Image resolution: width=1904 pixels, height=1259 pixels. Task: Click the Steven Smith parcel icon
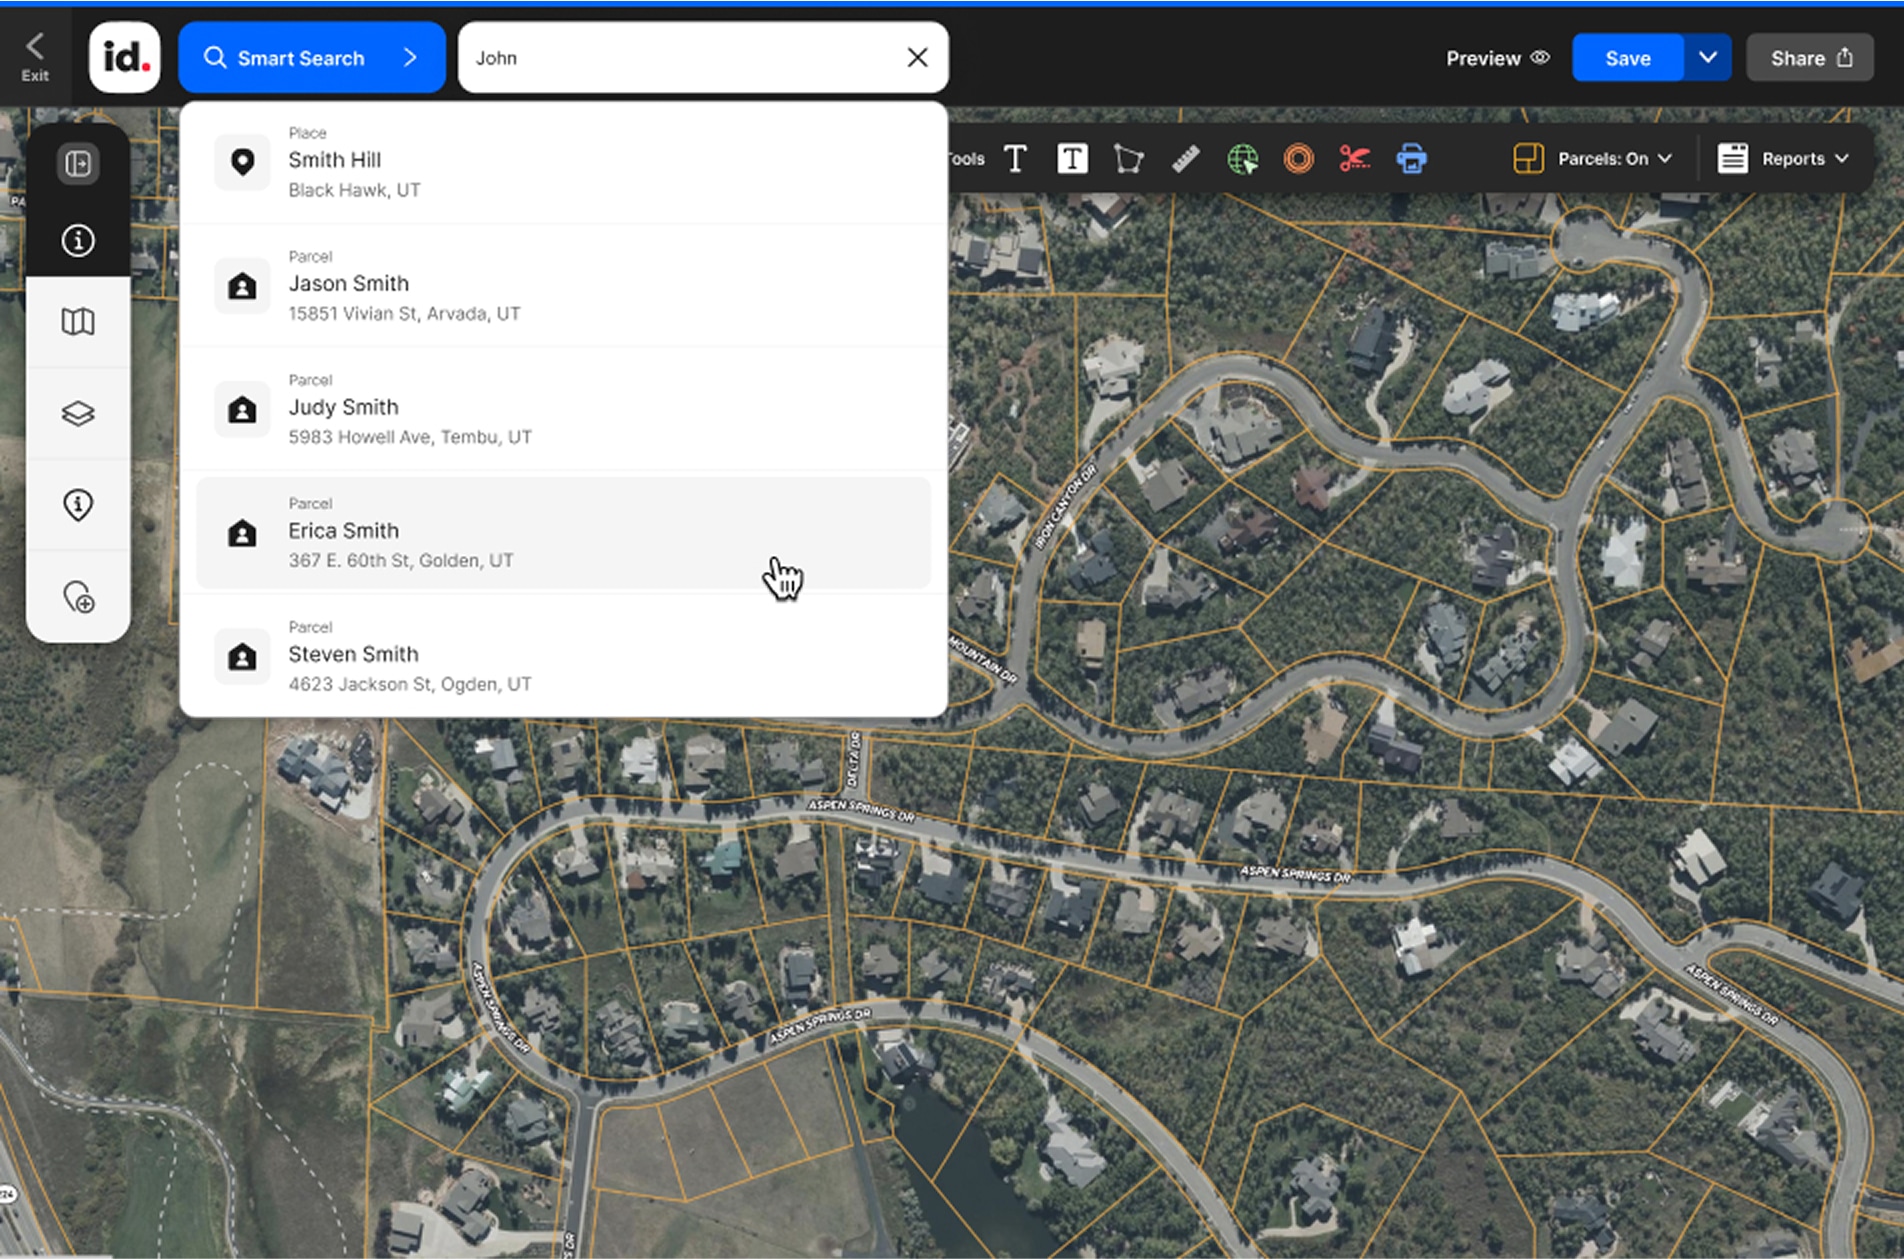(242, 656)
